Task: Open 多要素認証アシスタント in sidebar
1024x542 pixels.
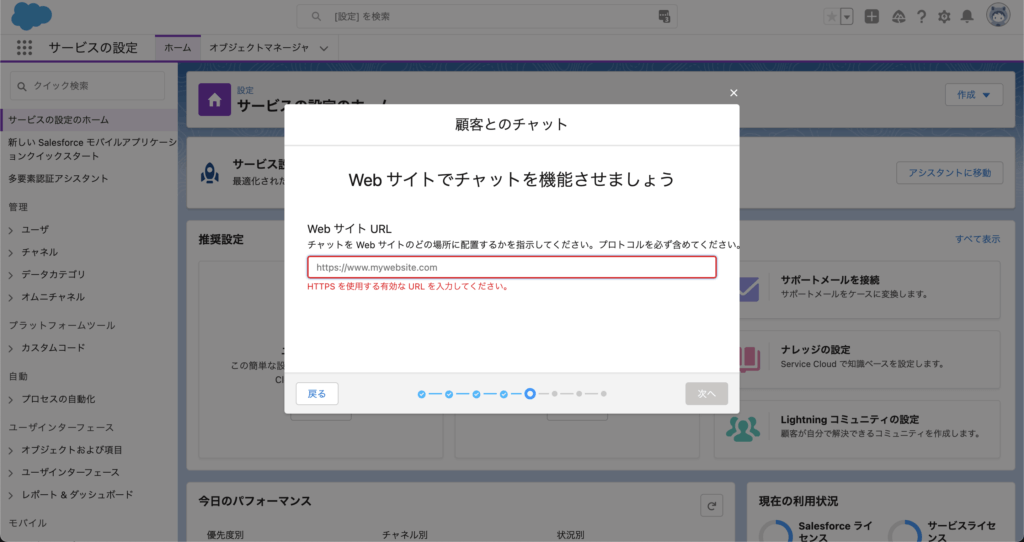Action: pos(58,178)
